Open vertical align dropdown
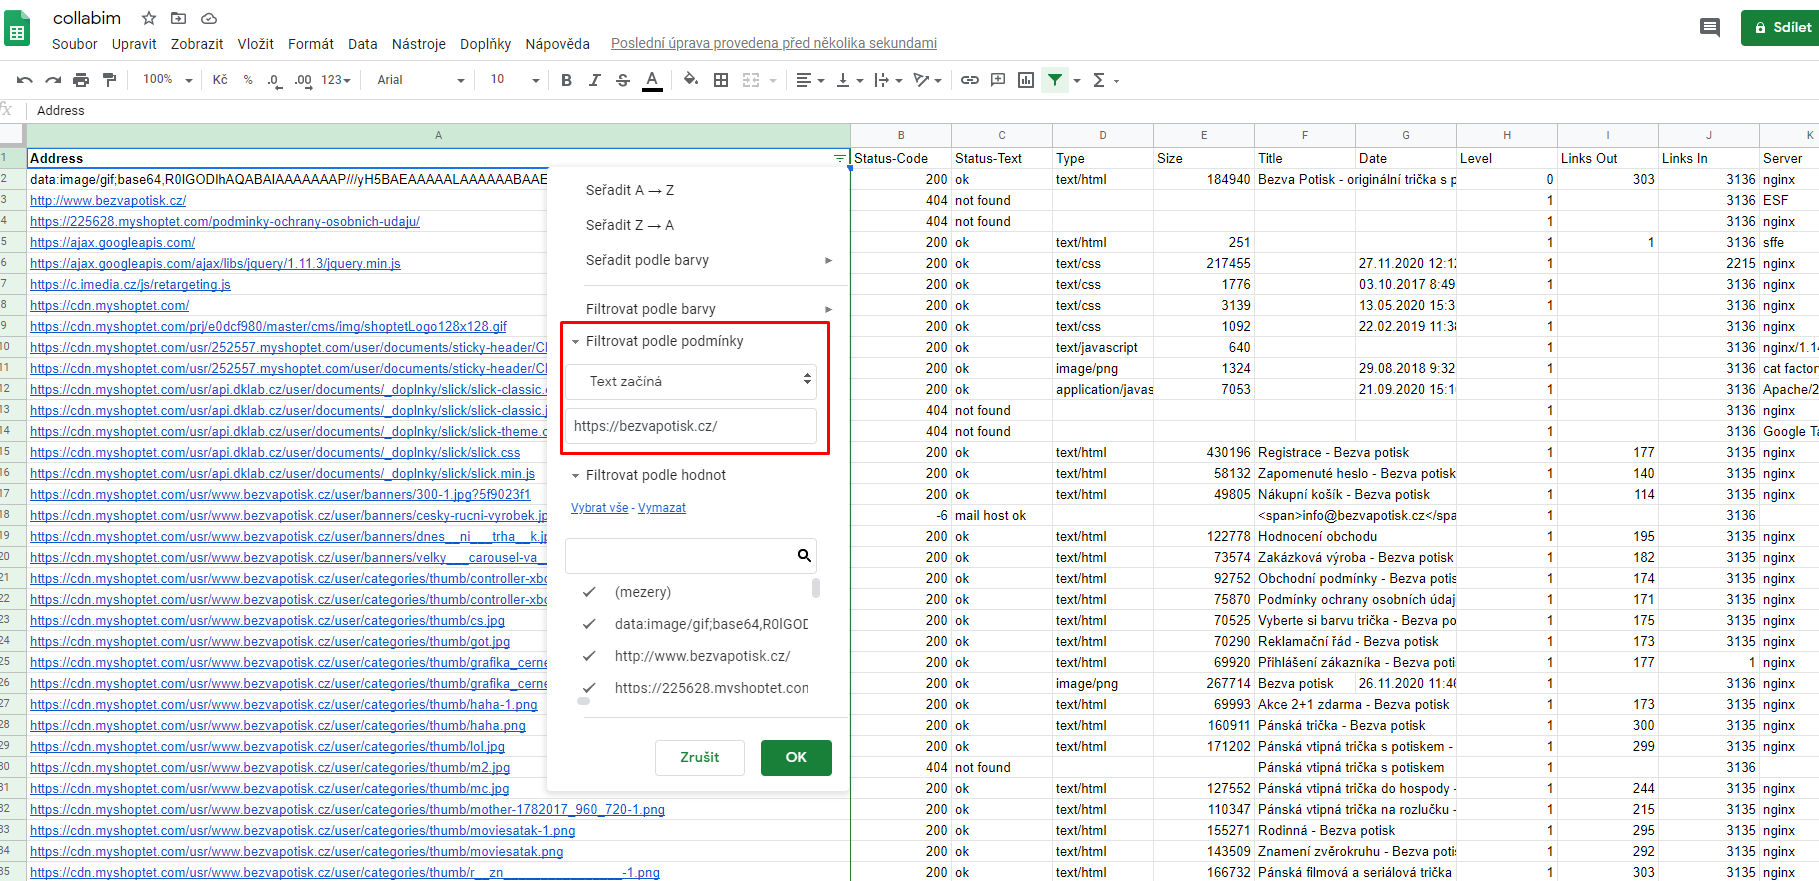The width and height of the screenshot is (1819, 881). pyautogui.click(x=849, y=80)
